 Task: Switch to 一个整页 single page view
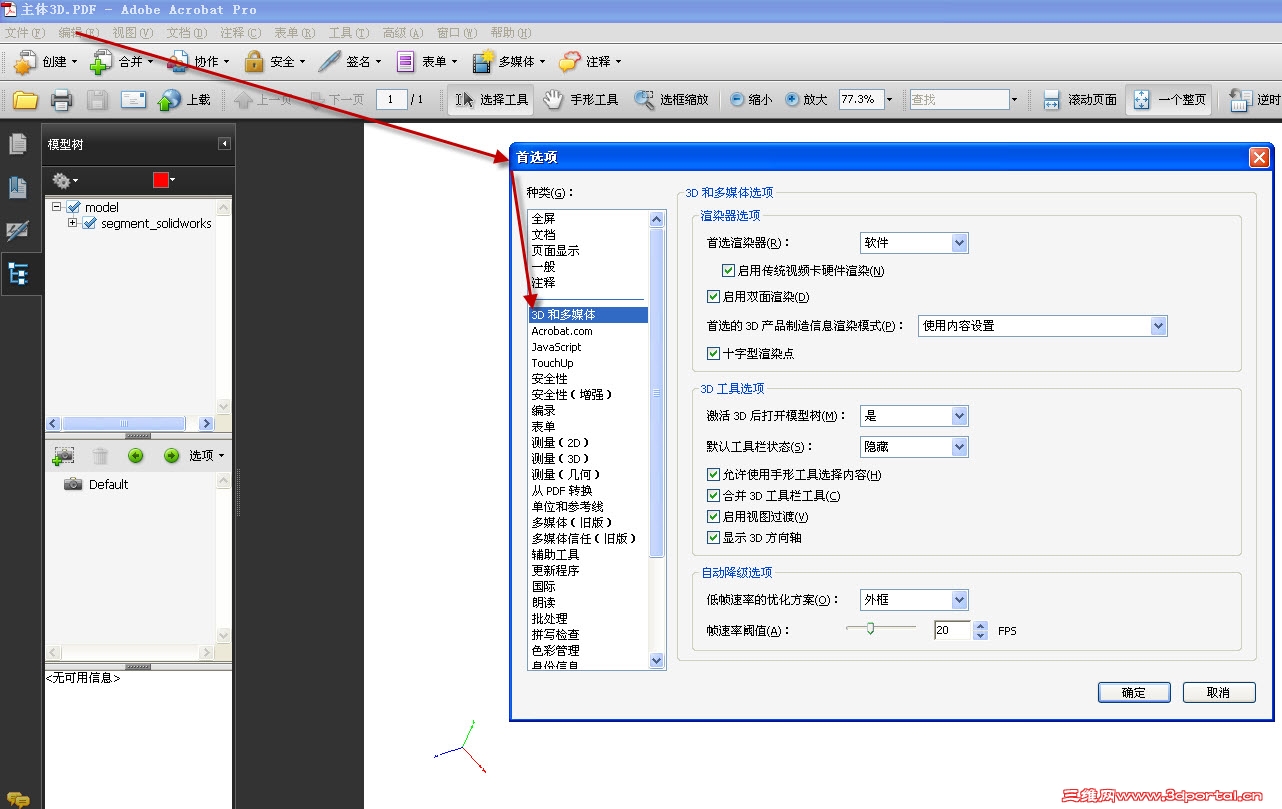pyautogui.click(x=1169, y=100)
